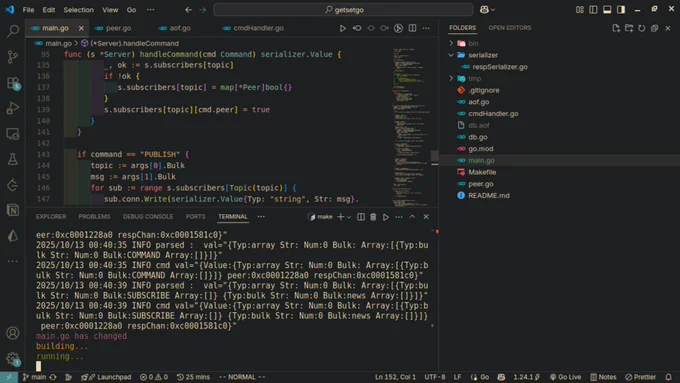
Task: Open Manage gear settings menu
Action: coord(13,359)
